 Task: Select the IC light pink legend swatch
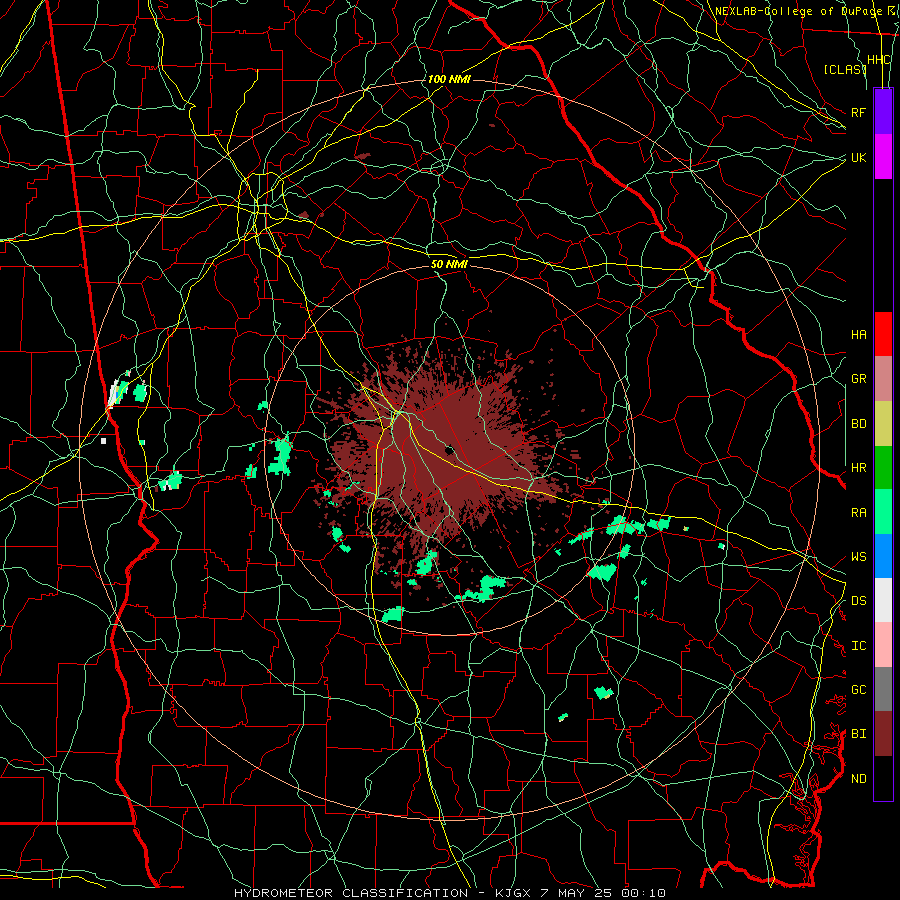(883, 645)
